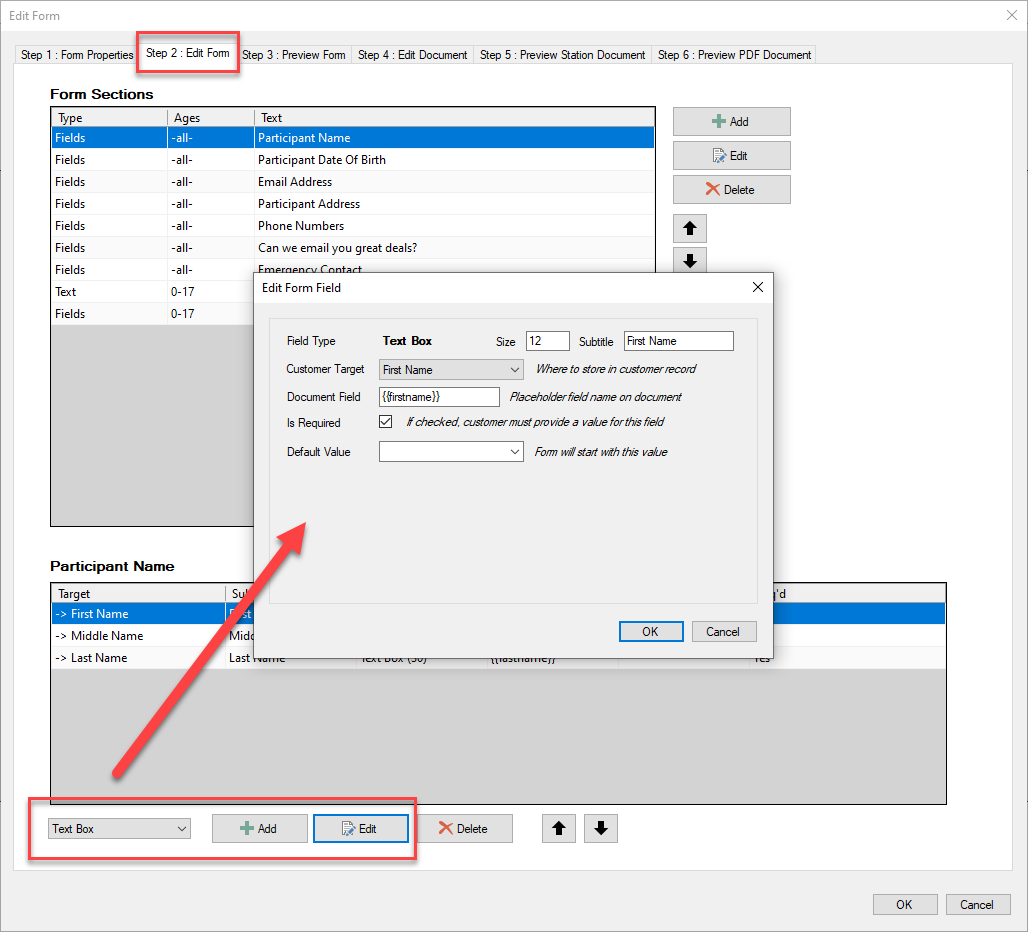Screen dimensions: 1028x932
Task: Add a new field to Participant Name
Action: pyautogui.click(x=260, y=828)
